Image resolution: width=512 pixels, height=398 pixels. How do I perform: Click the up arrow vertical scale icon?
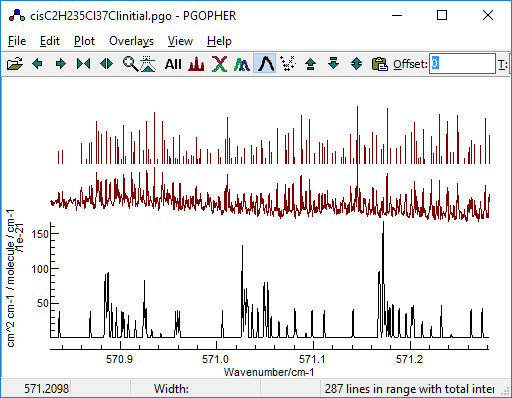(310, 63)
